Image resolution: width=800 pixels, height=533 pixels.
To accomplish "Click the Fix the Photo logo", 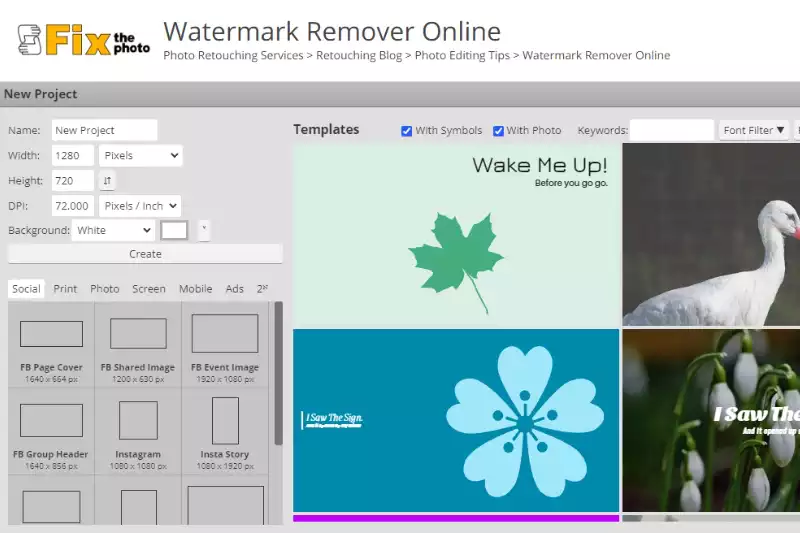I will (x=84, y=40).
